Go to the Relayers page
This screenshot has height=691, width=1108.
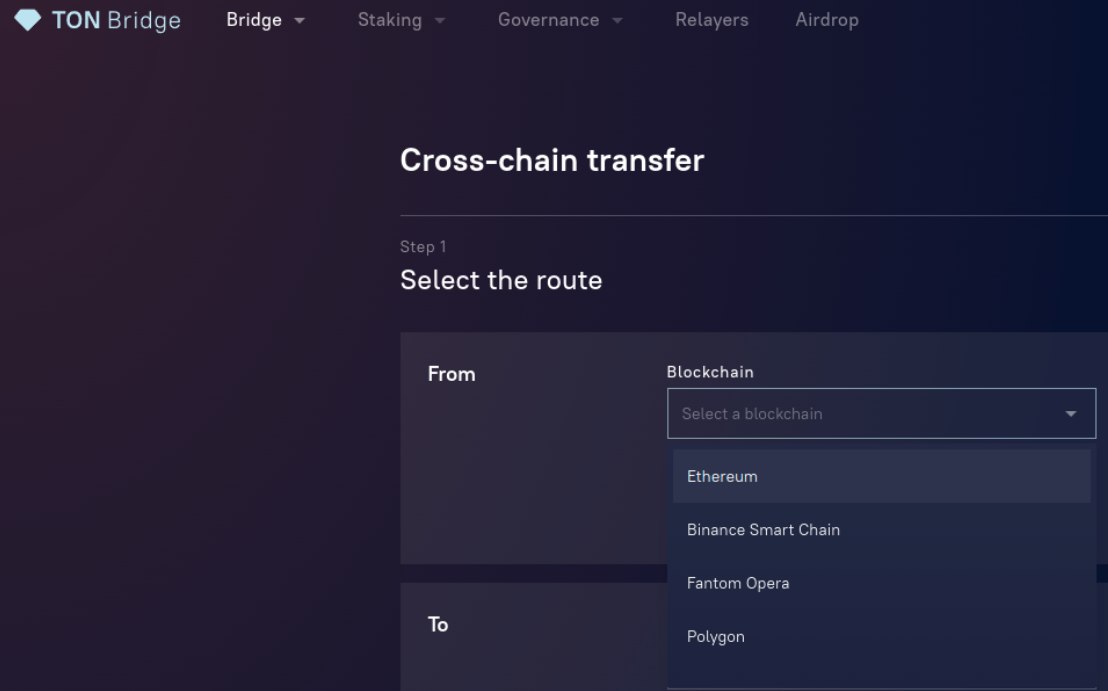(x=711, y=20)
